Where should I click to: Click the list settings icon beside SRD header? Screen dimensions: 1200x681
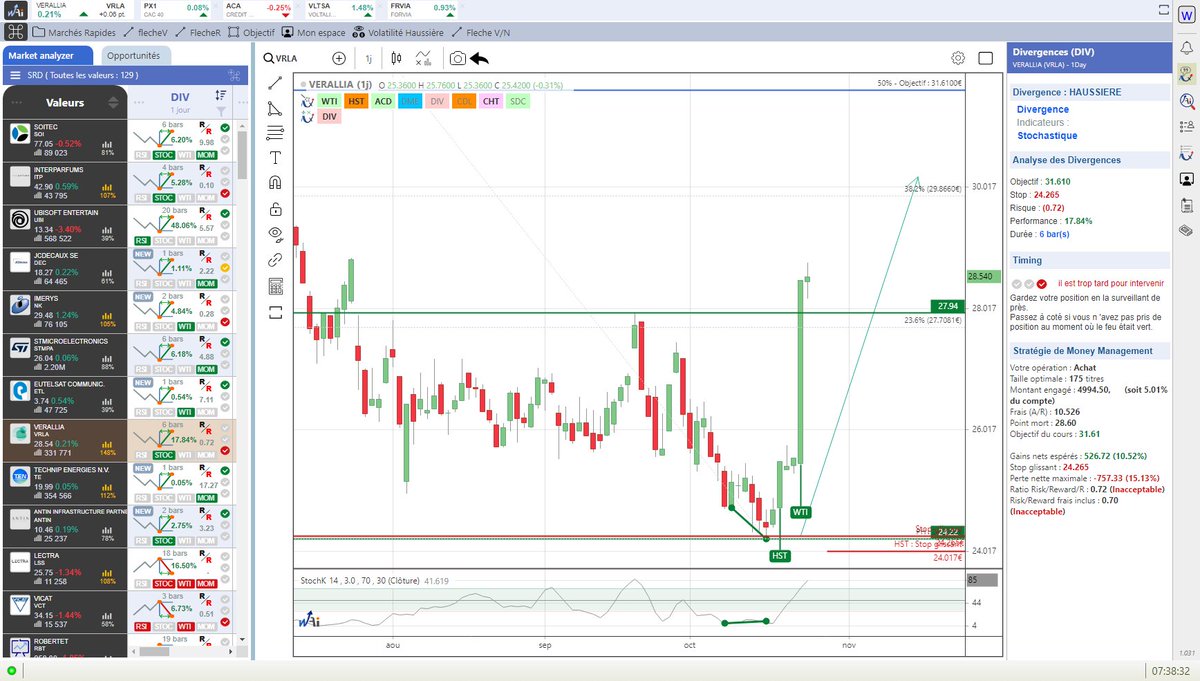pyautogui.click(x=234, y=75)
